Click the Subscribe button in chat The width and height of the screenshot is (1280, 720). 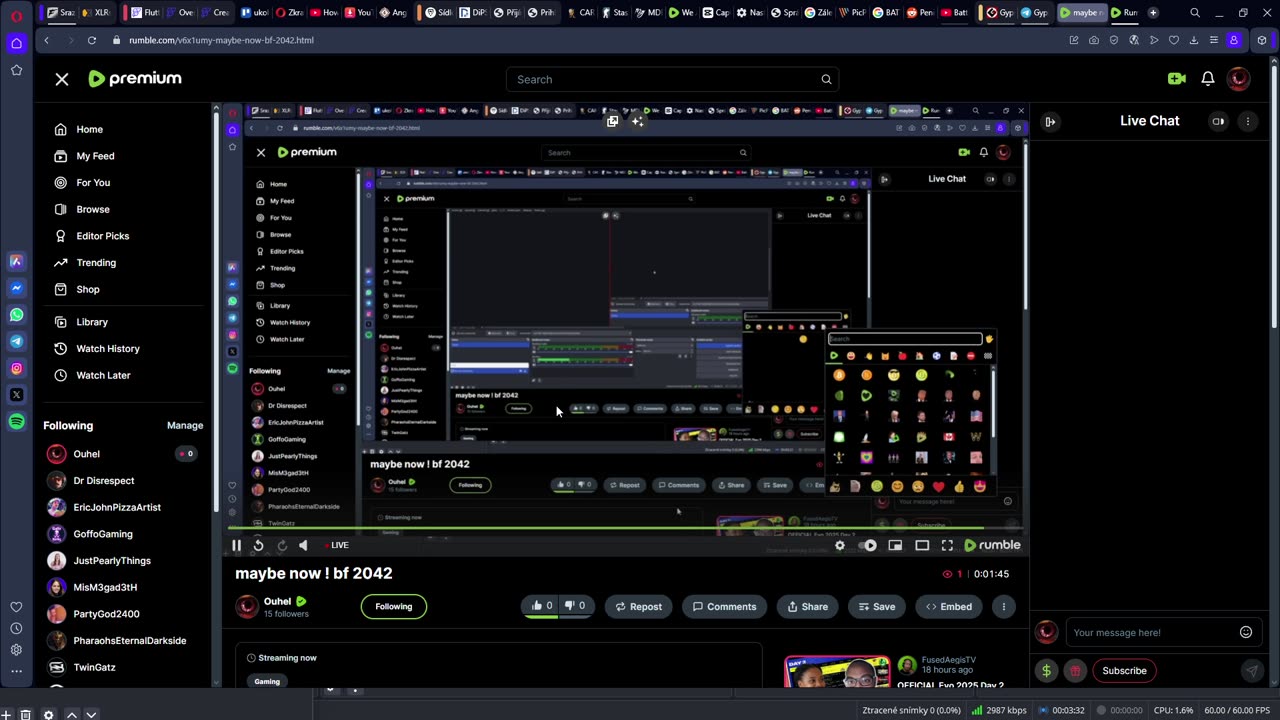[x=1124, y=671]
